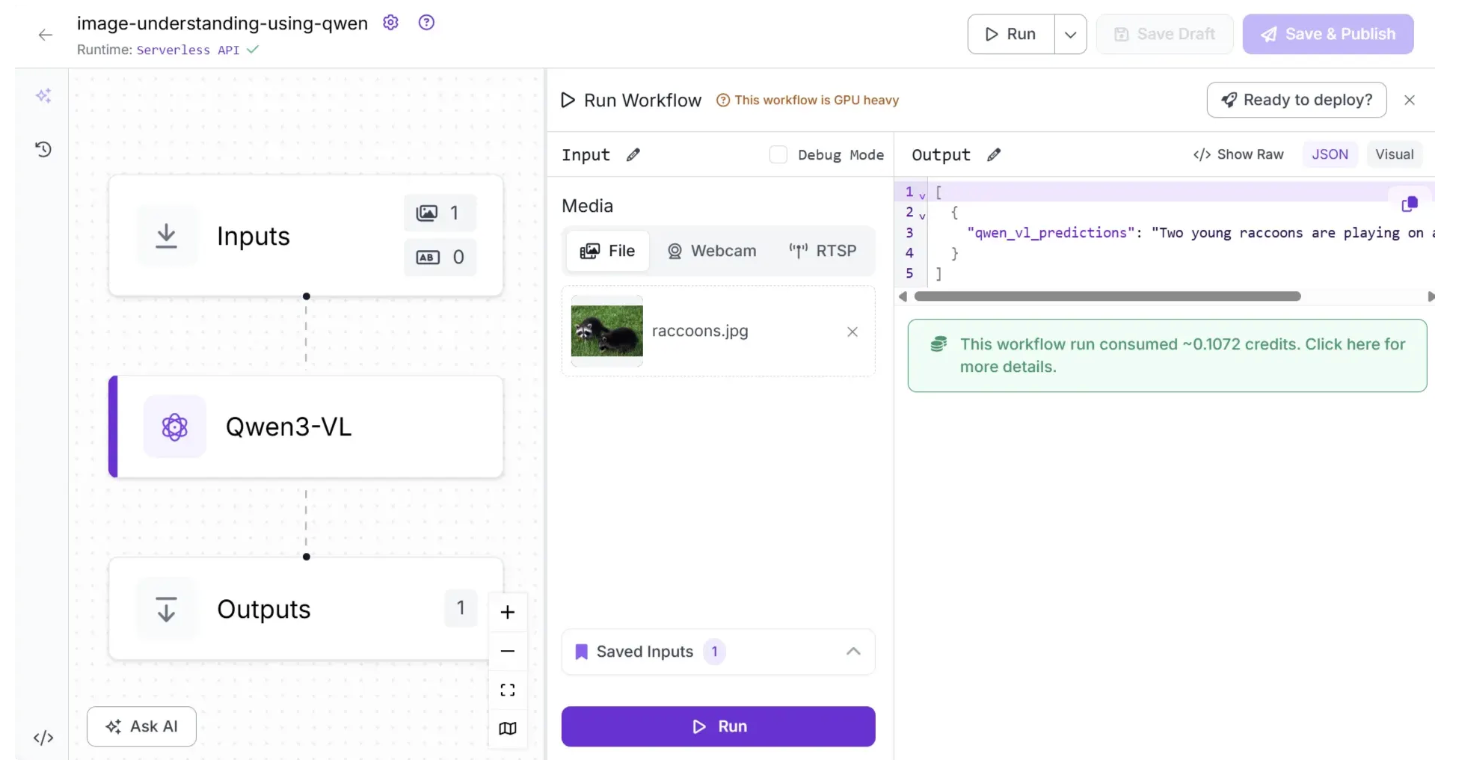Toggle the canvas minimap icon
The height and width of the screenshot is (776, 1470).
click(x=508, y=729)
